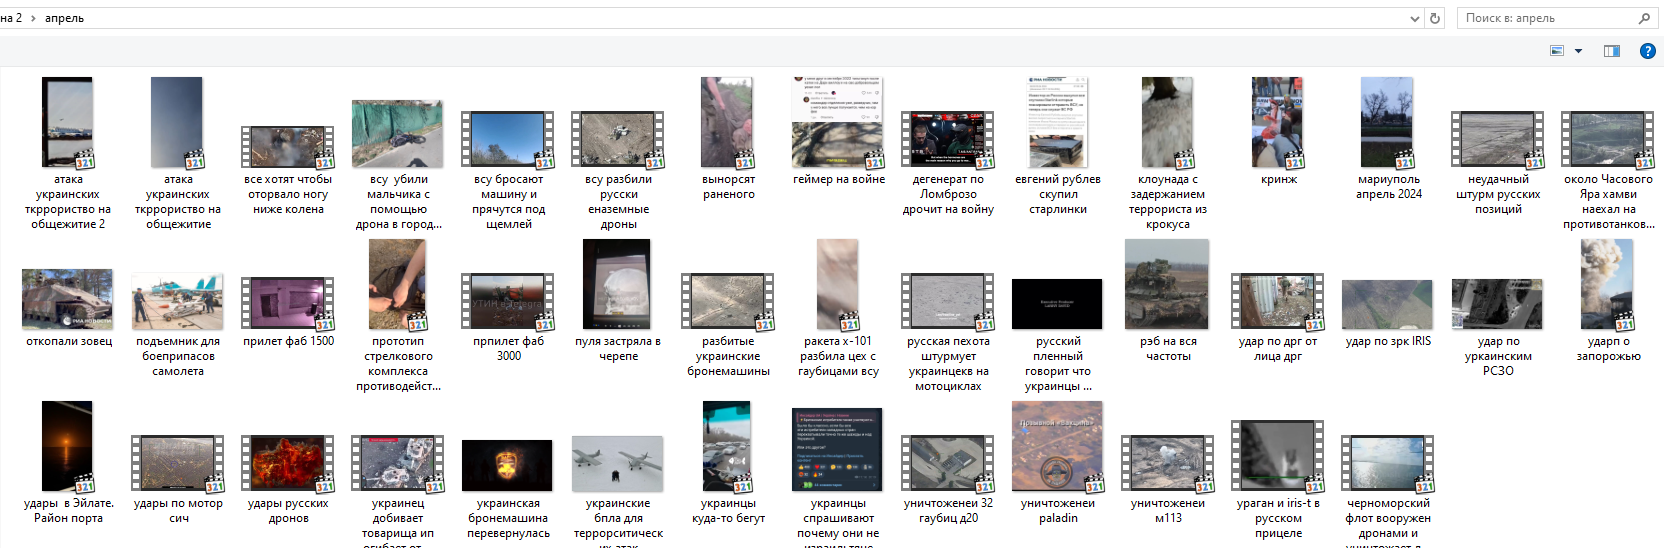1664x548 pixels.
Task: Select file 'дегенерат по Ломброзо'
Action: coord(948,163)
